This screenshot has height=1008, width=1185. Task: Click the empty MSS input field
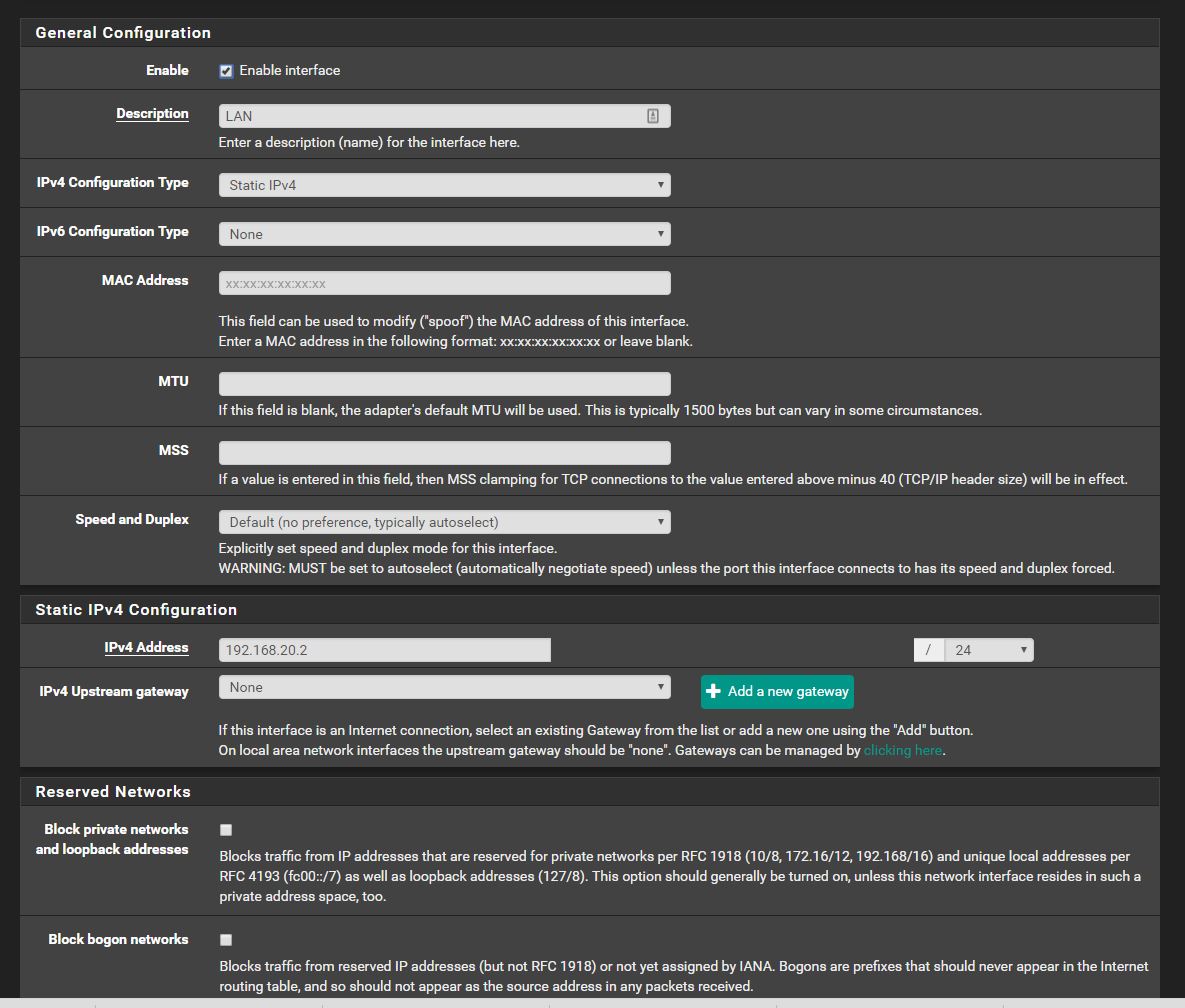pyautogui.click(x=444, y=453)
